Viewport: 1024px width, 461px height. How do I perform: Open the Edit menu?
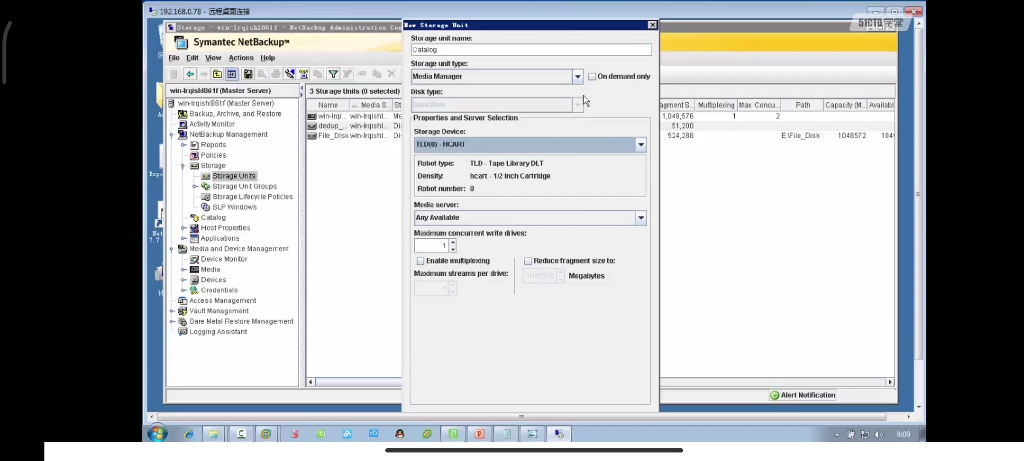click(x=192, y=58)
